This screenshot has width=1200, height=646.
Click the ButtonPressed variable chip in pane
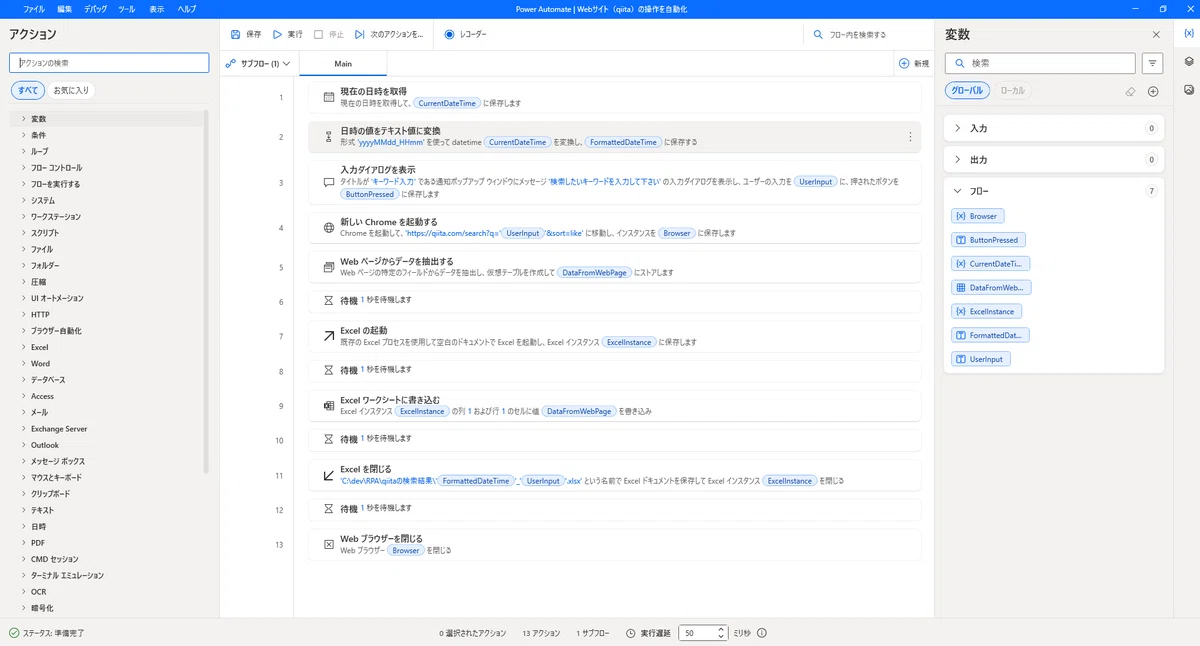(x=989, y=240)
